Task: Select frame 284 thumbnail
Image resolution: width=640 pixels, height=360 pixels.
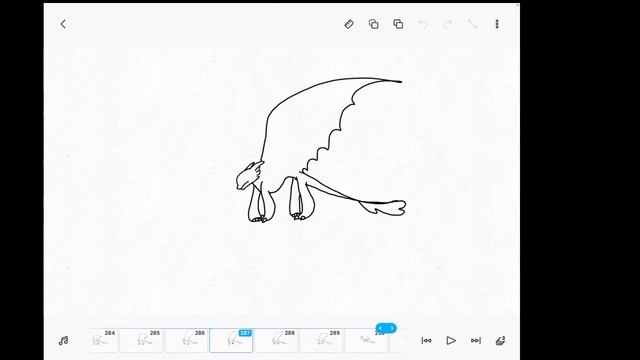Action: point(102,340)
